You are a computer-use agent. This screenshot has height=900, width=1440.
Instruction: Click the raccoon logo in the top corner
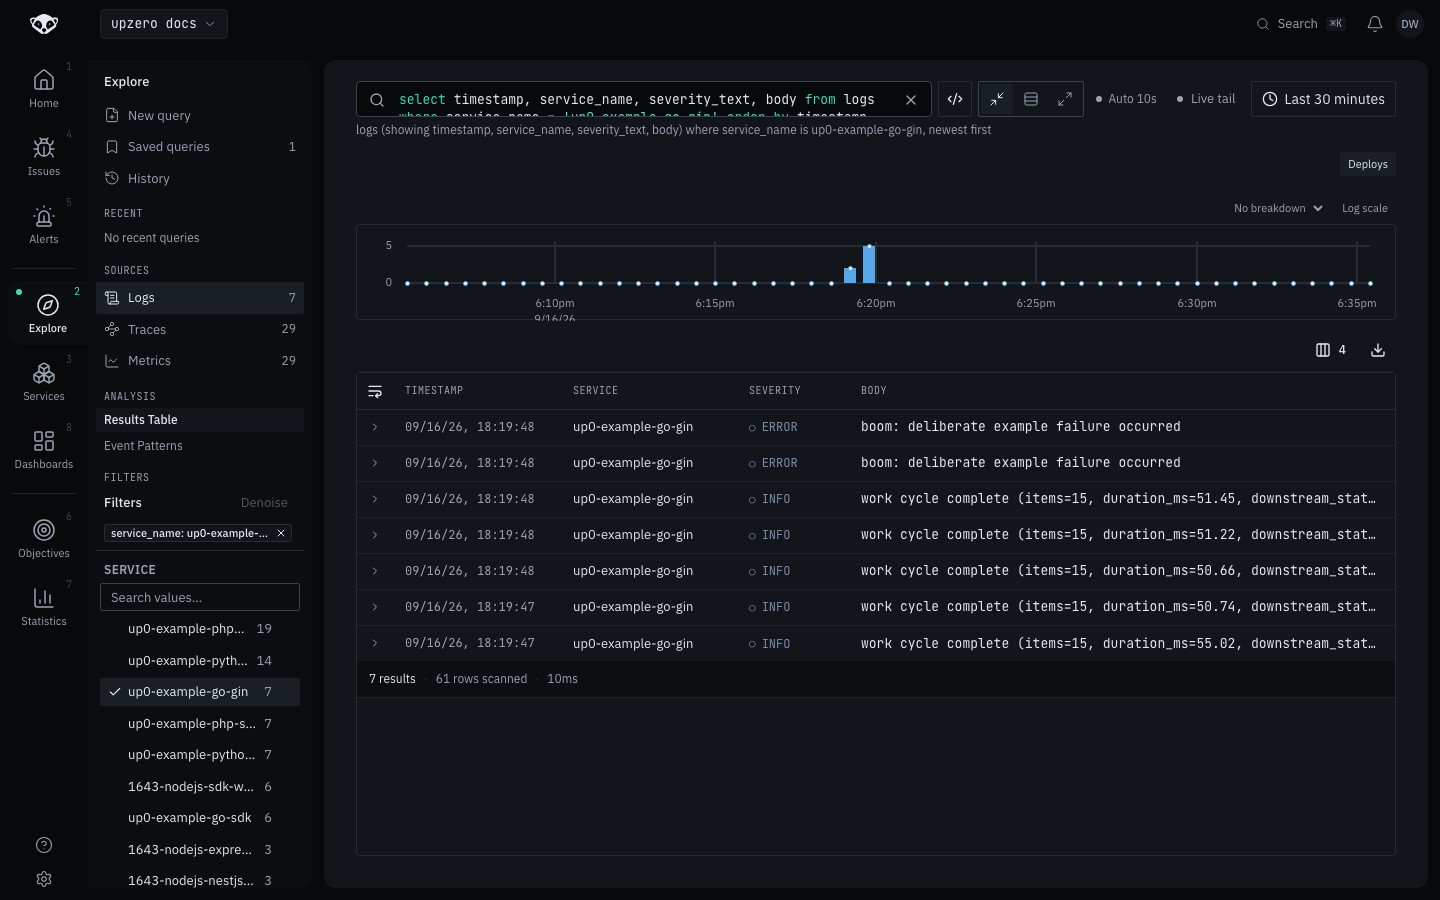(x=44, y=24)
